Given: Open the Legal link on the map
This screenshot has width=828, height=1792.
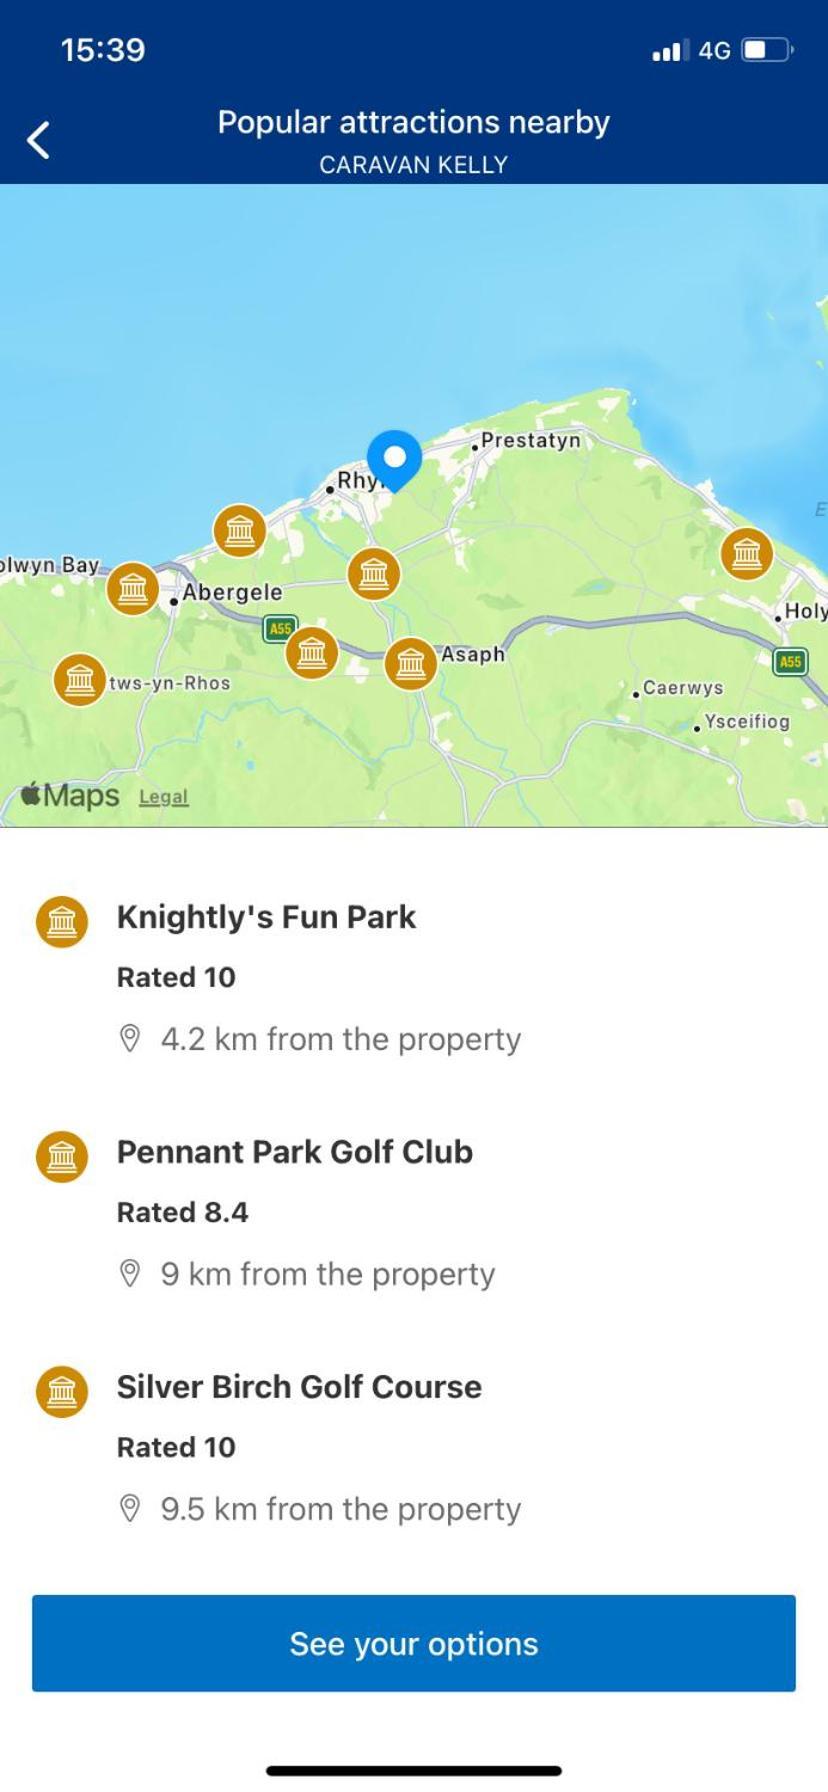Looking at the screenshot, I should (163, 797).
